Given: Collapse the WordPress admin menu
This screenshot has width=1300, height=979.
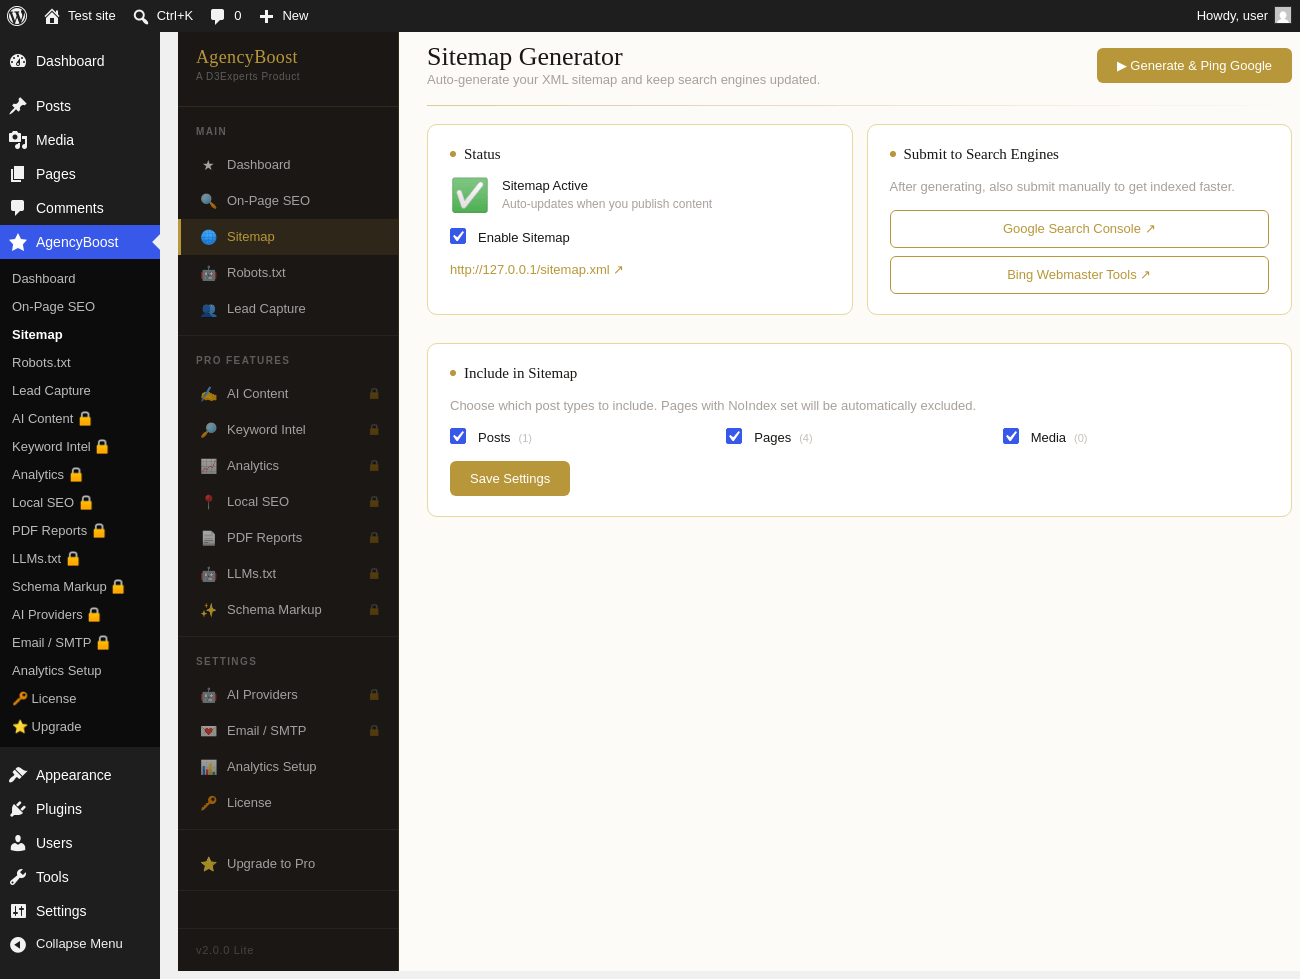Looking at the screenshot, I should click(80, 944).
